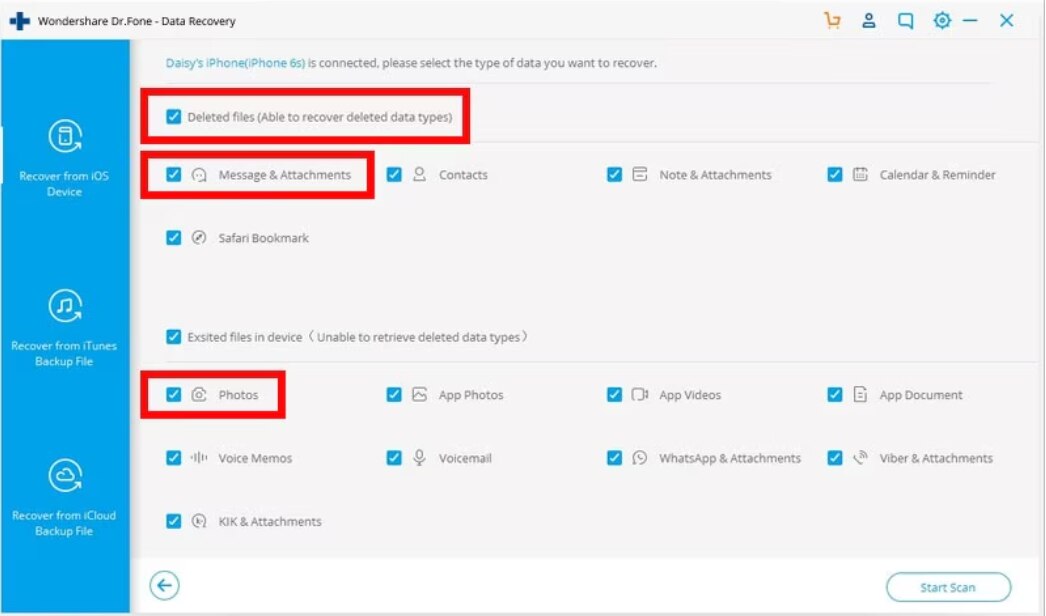Uncheck the App Document checkbox
The height and width of the screenshot is (616, 1046).
pyautogui.click(x=835, y=394)
